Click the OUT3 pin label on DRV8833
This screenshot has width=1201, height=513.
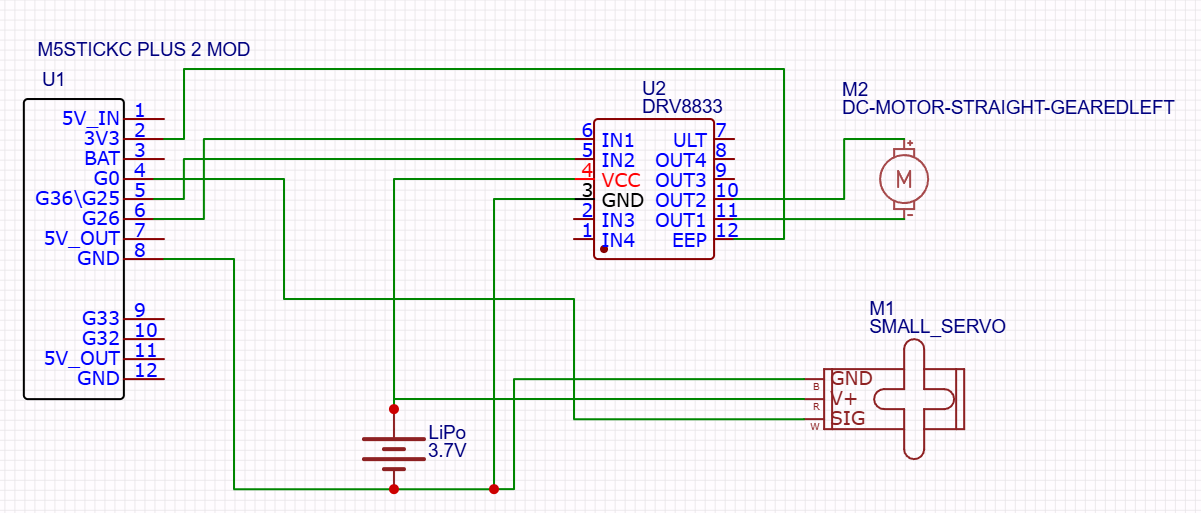click(681, 180)
